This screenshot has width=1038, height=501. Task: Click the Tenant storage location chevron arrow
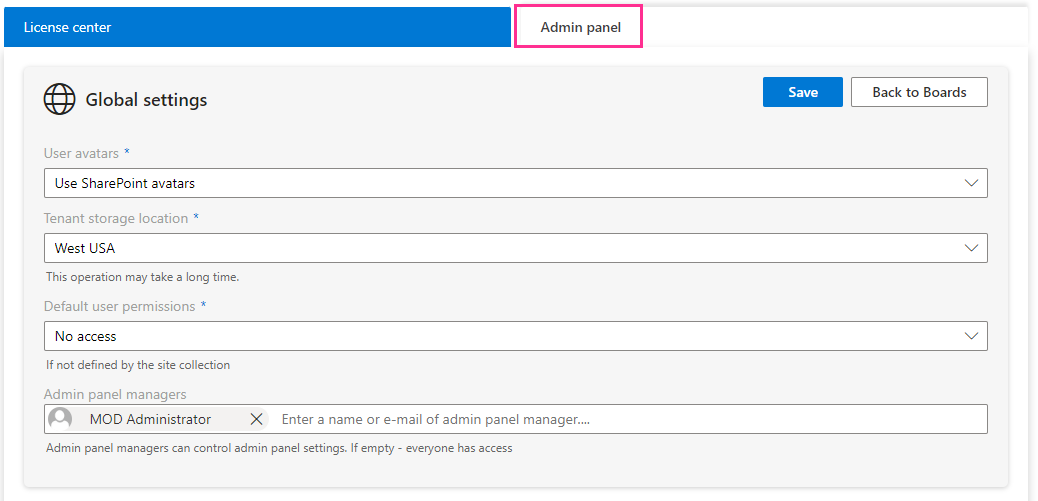coord(971,248)
